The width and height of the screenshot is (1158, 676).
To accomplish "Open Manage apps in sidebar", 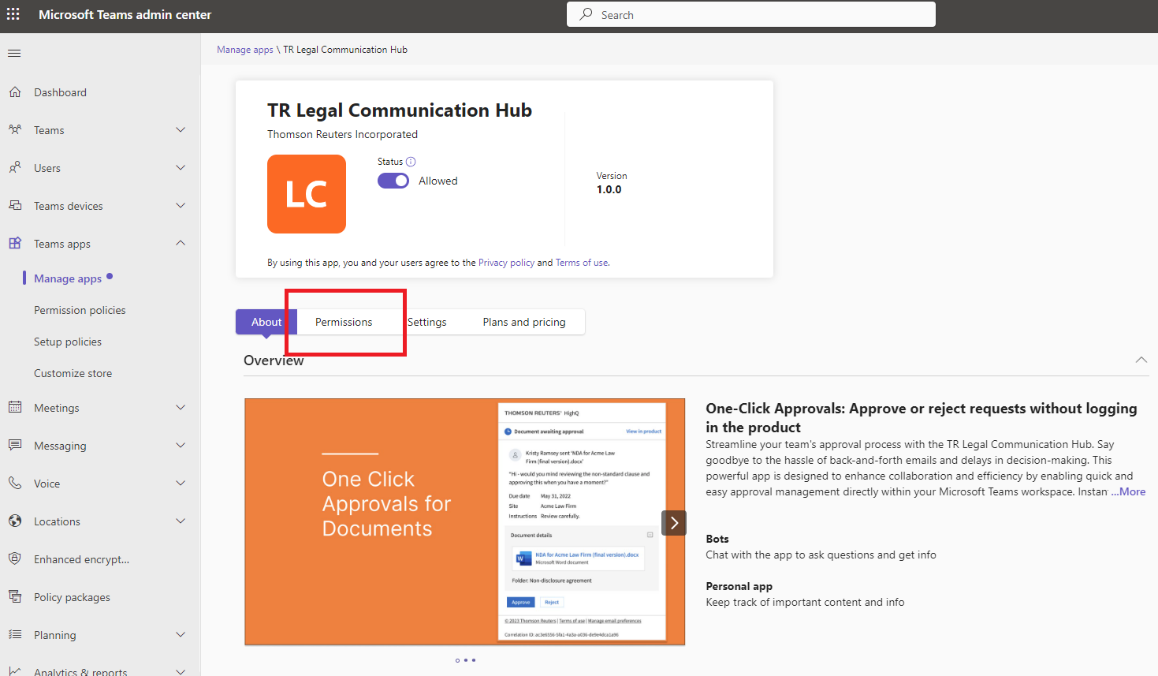I will coord(68,279).
